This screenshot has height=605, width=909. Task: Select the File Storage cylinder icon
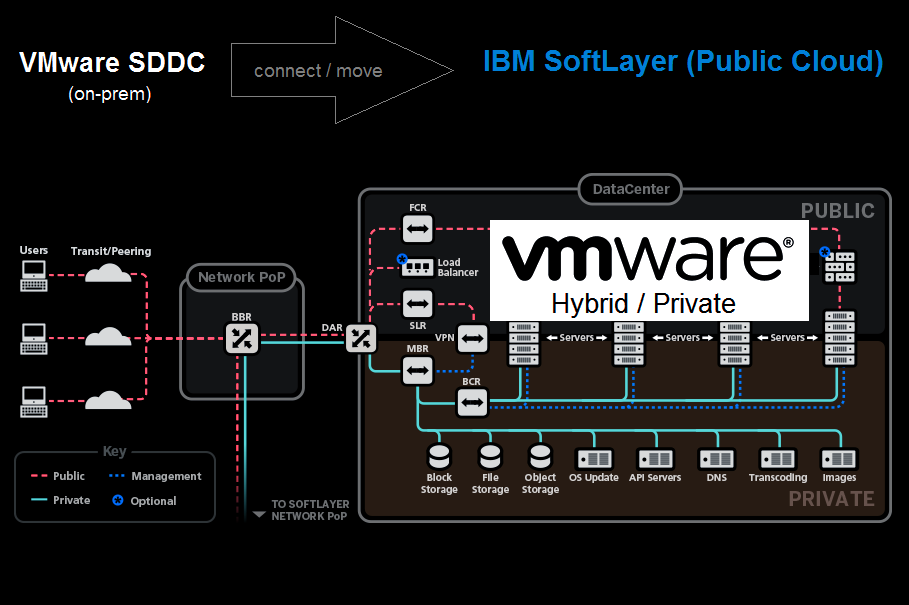point(490,456)
